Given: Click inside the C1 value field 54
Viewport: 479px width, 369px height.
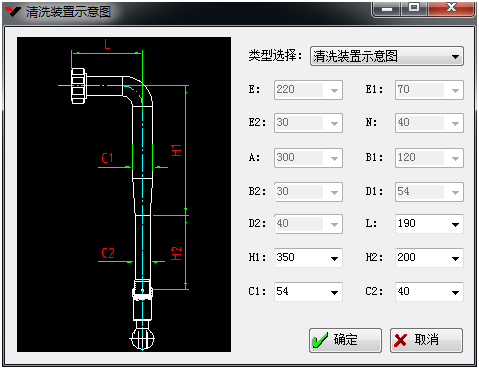Looking at the screenshot, I should [301, 292].
